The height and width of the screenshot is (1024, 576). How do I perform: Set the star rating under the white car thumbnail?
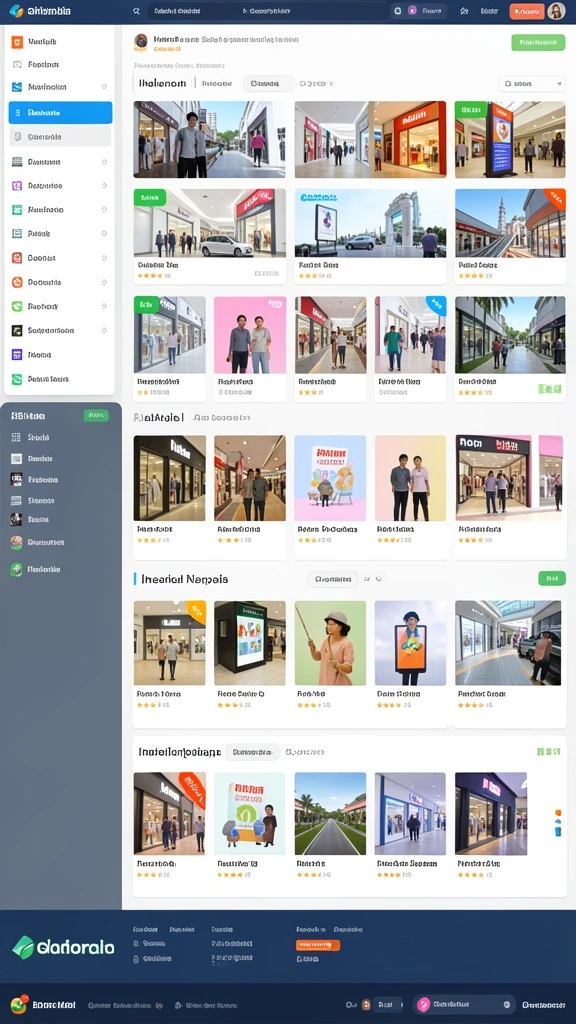[x=150, y=276]
